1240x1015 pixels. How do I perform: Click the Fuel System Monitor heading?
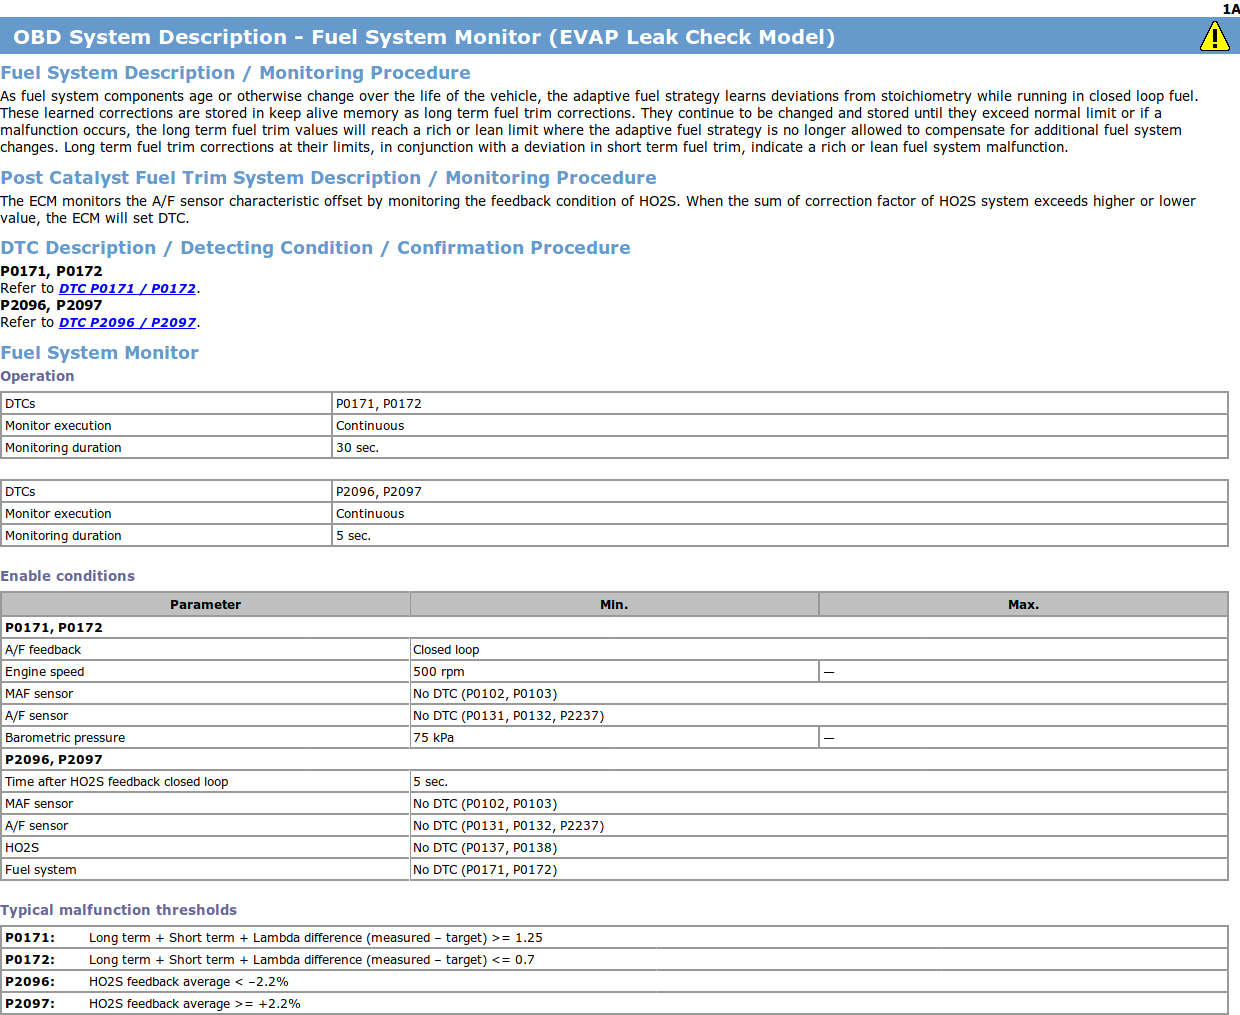100,353
